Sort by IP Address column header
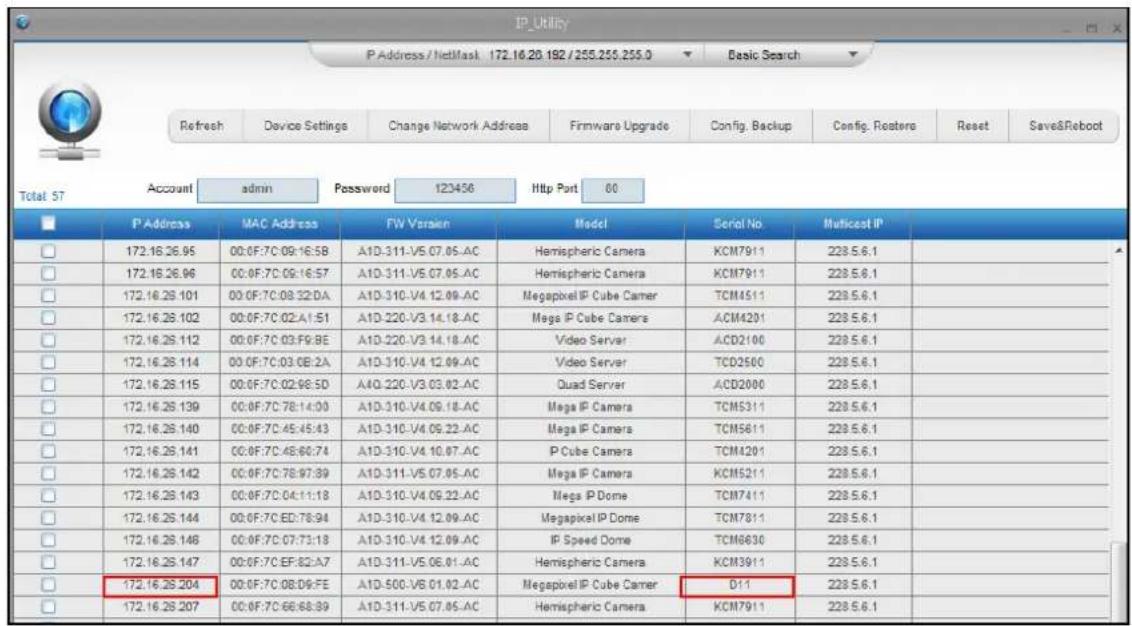Viewport: 1132px width, 626px height. click(160, 224)
